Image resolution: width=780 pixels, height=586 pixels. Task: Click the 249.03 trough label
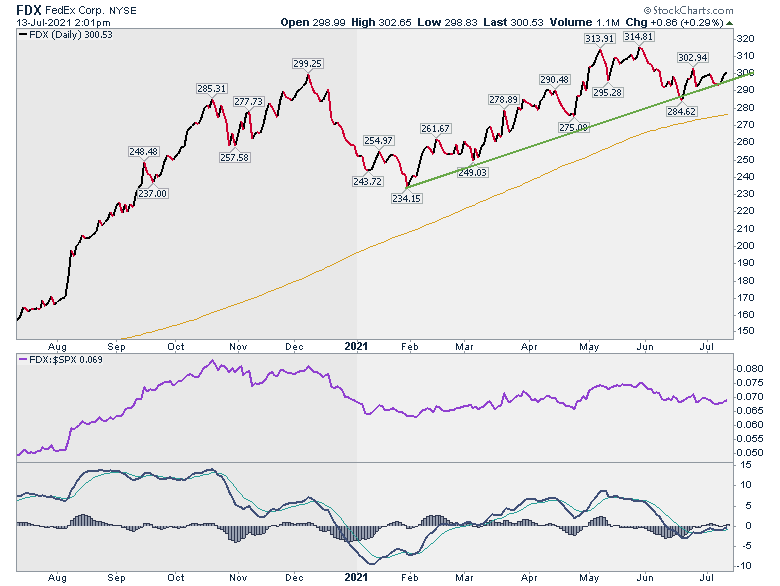coord(473,173)
